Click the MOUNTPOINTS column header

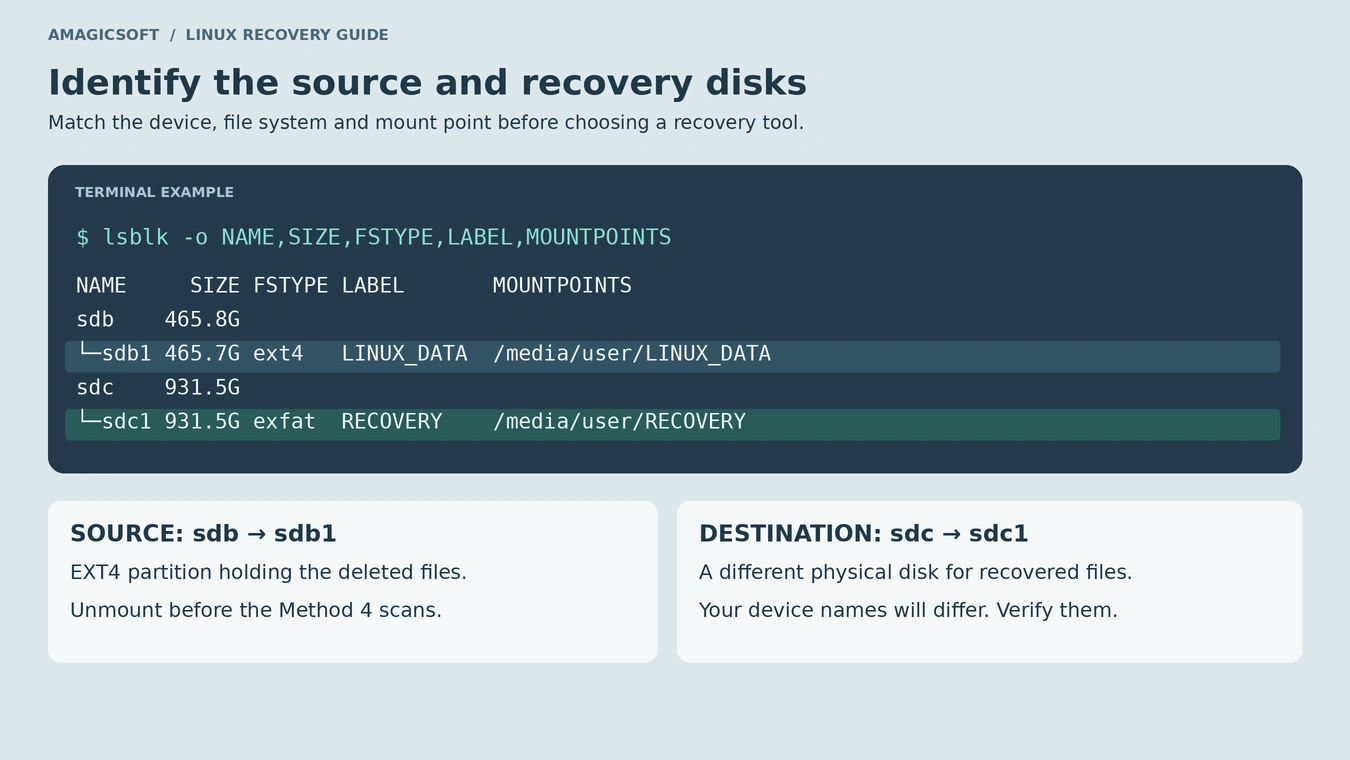[562, 286]
